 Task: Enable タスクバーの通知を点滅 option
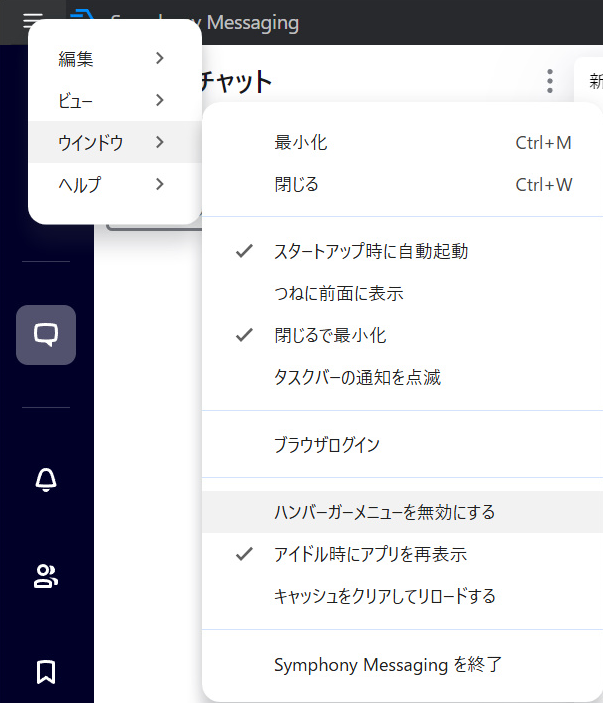(402, 378)
